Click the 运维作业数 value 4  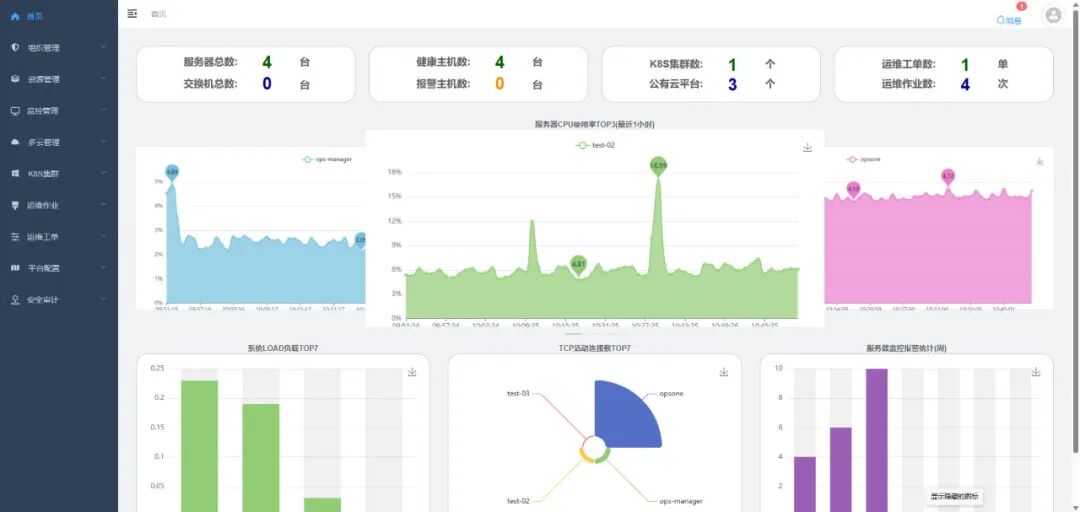pyautogui.click(x=966, y=85)
